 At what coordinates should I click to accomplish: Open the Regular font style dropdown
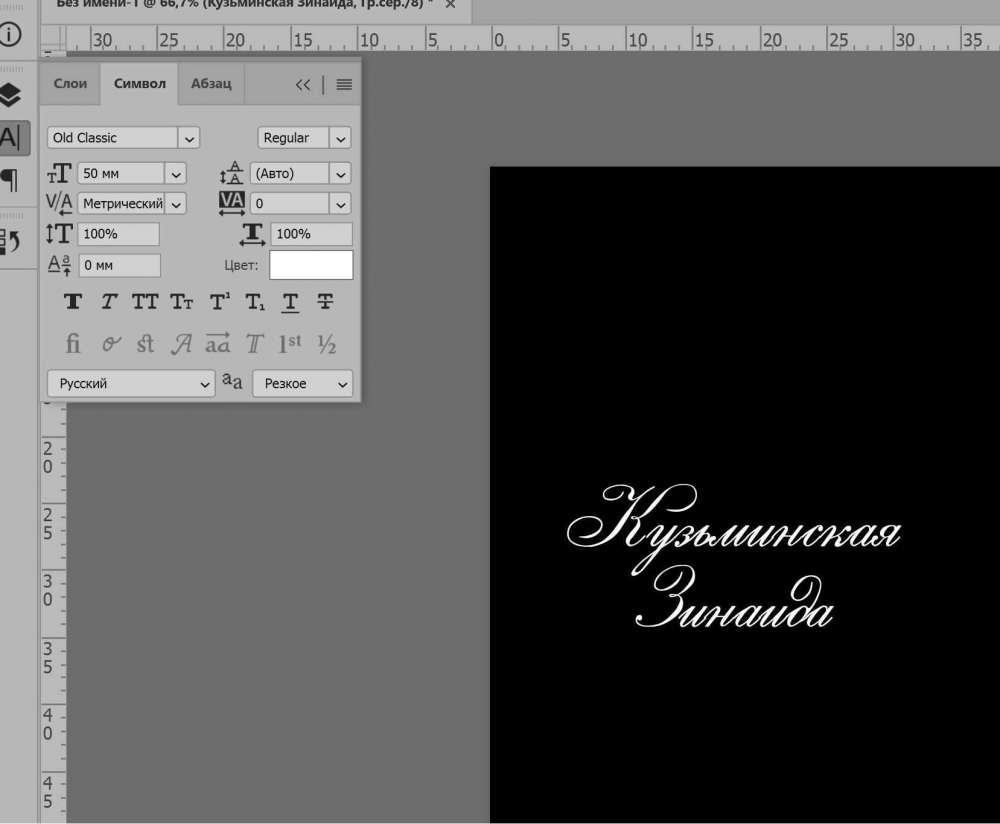point(341,138)
